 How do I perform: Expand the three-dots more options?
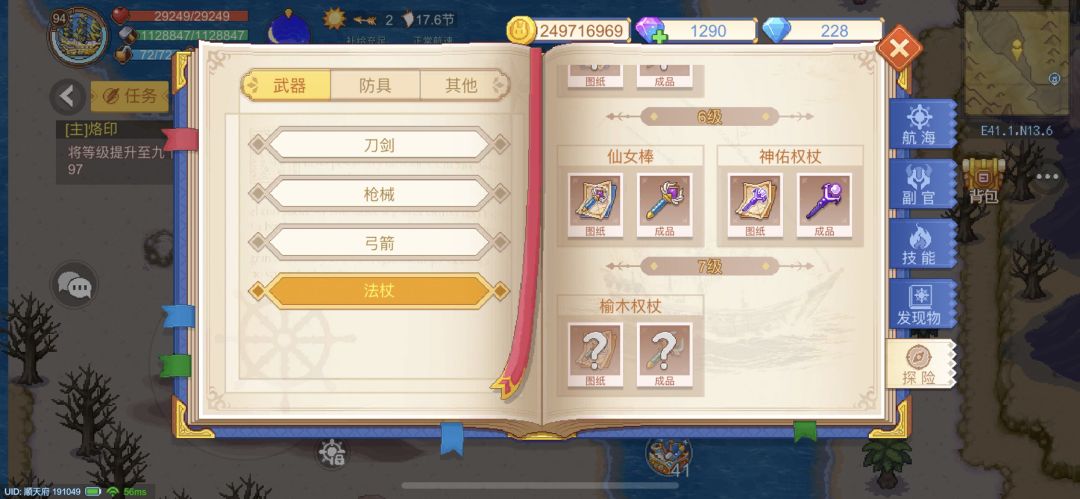pos(1047,176)
